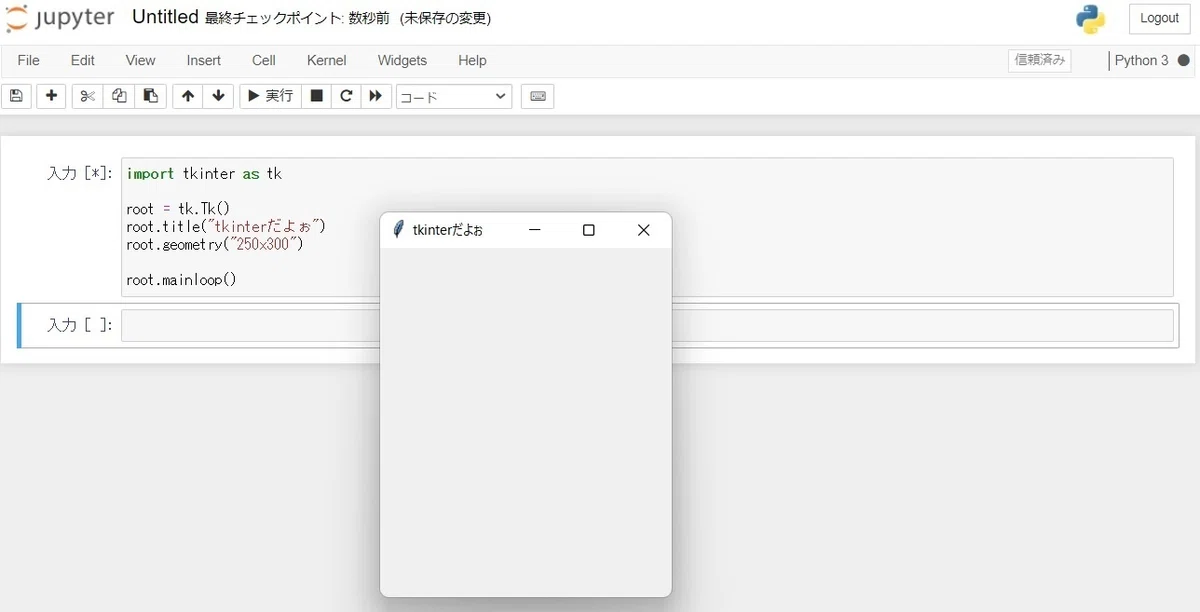Image resolution: width=1200 pixels, height=612 pixels.
Task: Click the 入力 [*] cell prompt
Action: (x=80, y=174)
